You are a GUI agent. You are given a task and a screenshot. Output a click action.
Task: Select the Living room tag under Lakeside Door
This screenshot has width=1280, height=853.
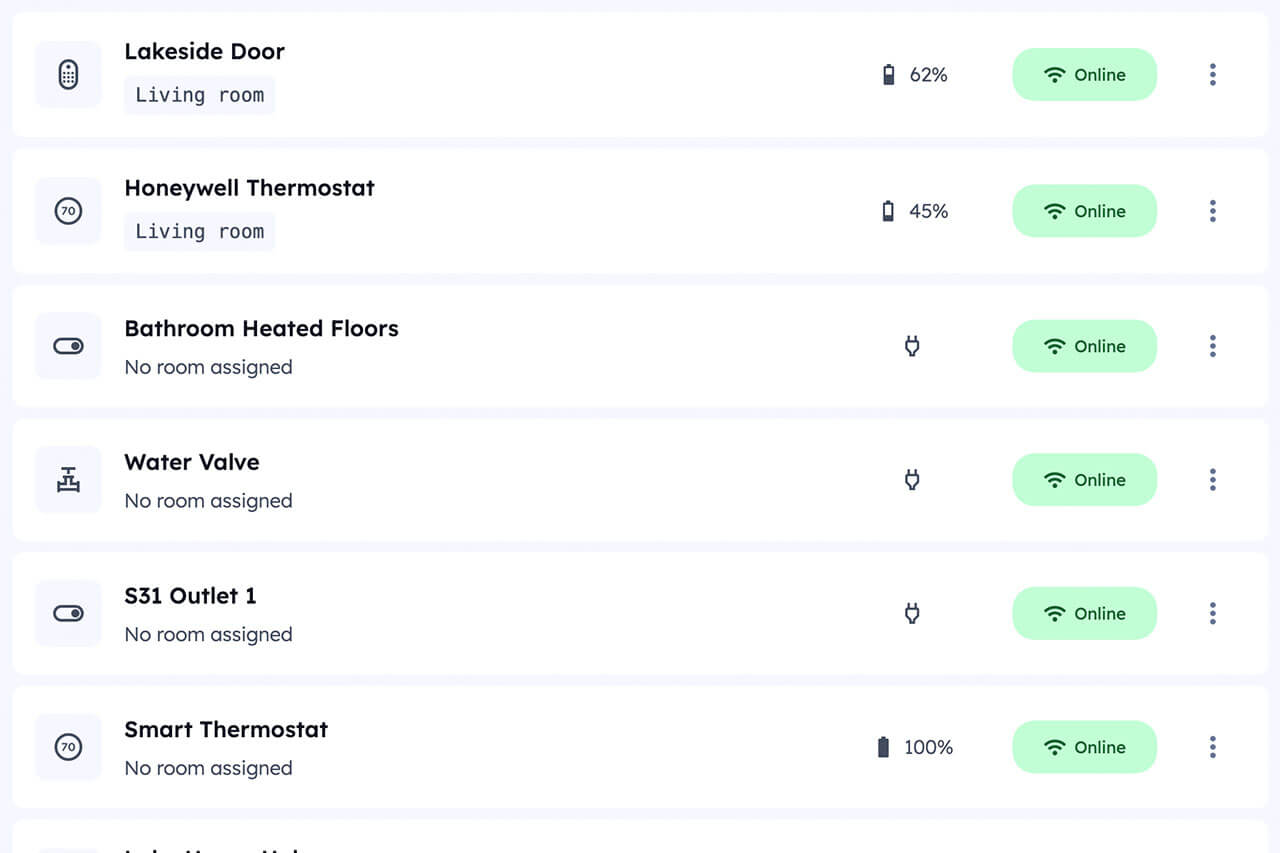[199, 95]
